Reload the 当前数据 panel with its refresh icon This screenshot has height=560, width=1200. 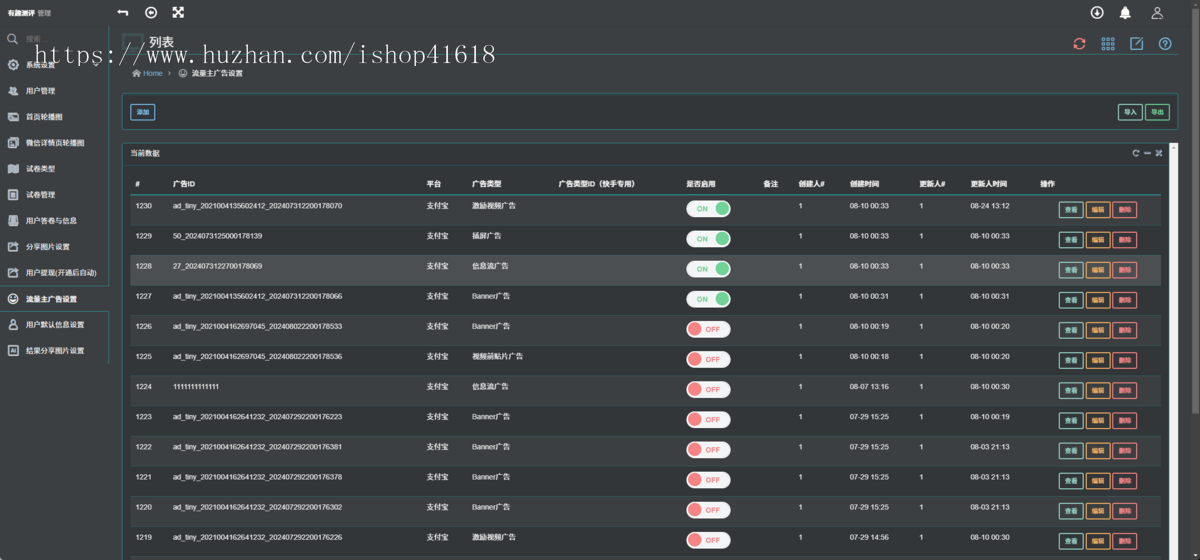coord(1135,153)
